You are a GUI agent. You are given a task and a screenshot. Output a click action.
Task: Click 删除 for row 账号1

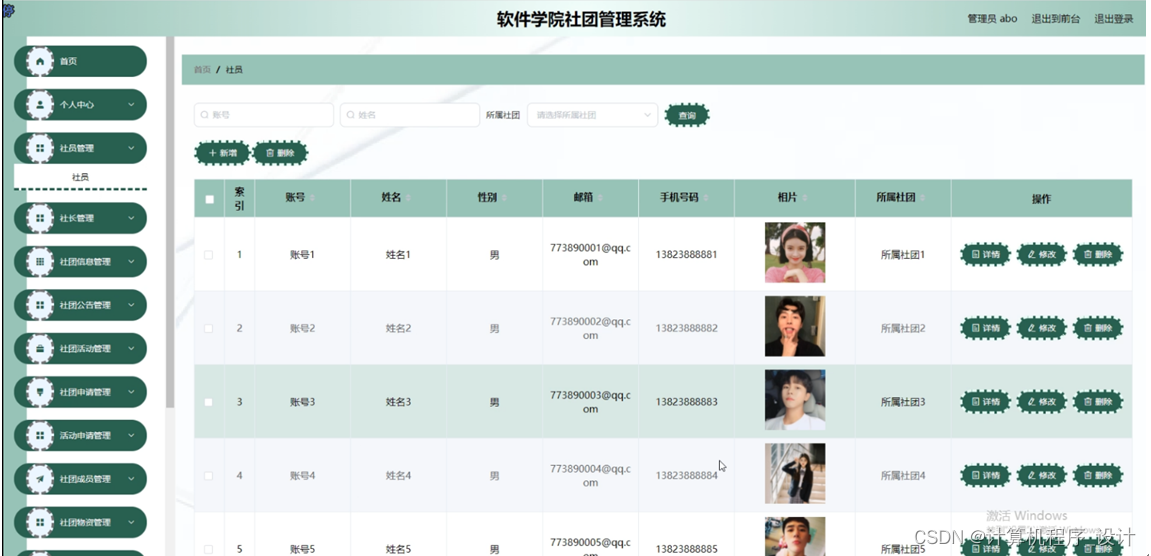point(1098,255)
